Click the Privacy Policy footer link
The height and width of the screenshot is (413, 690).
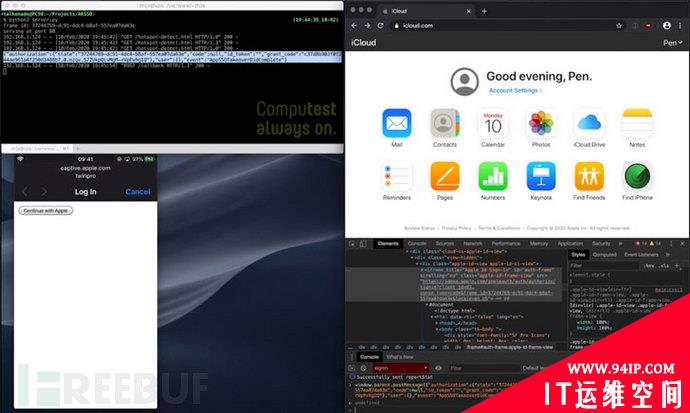pyautogui.click(x=456, y=228)
